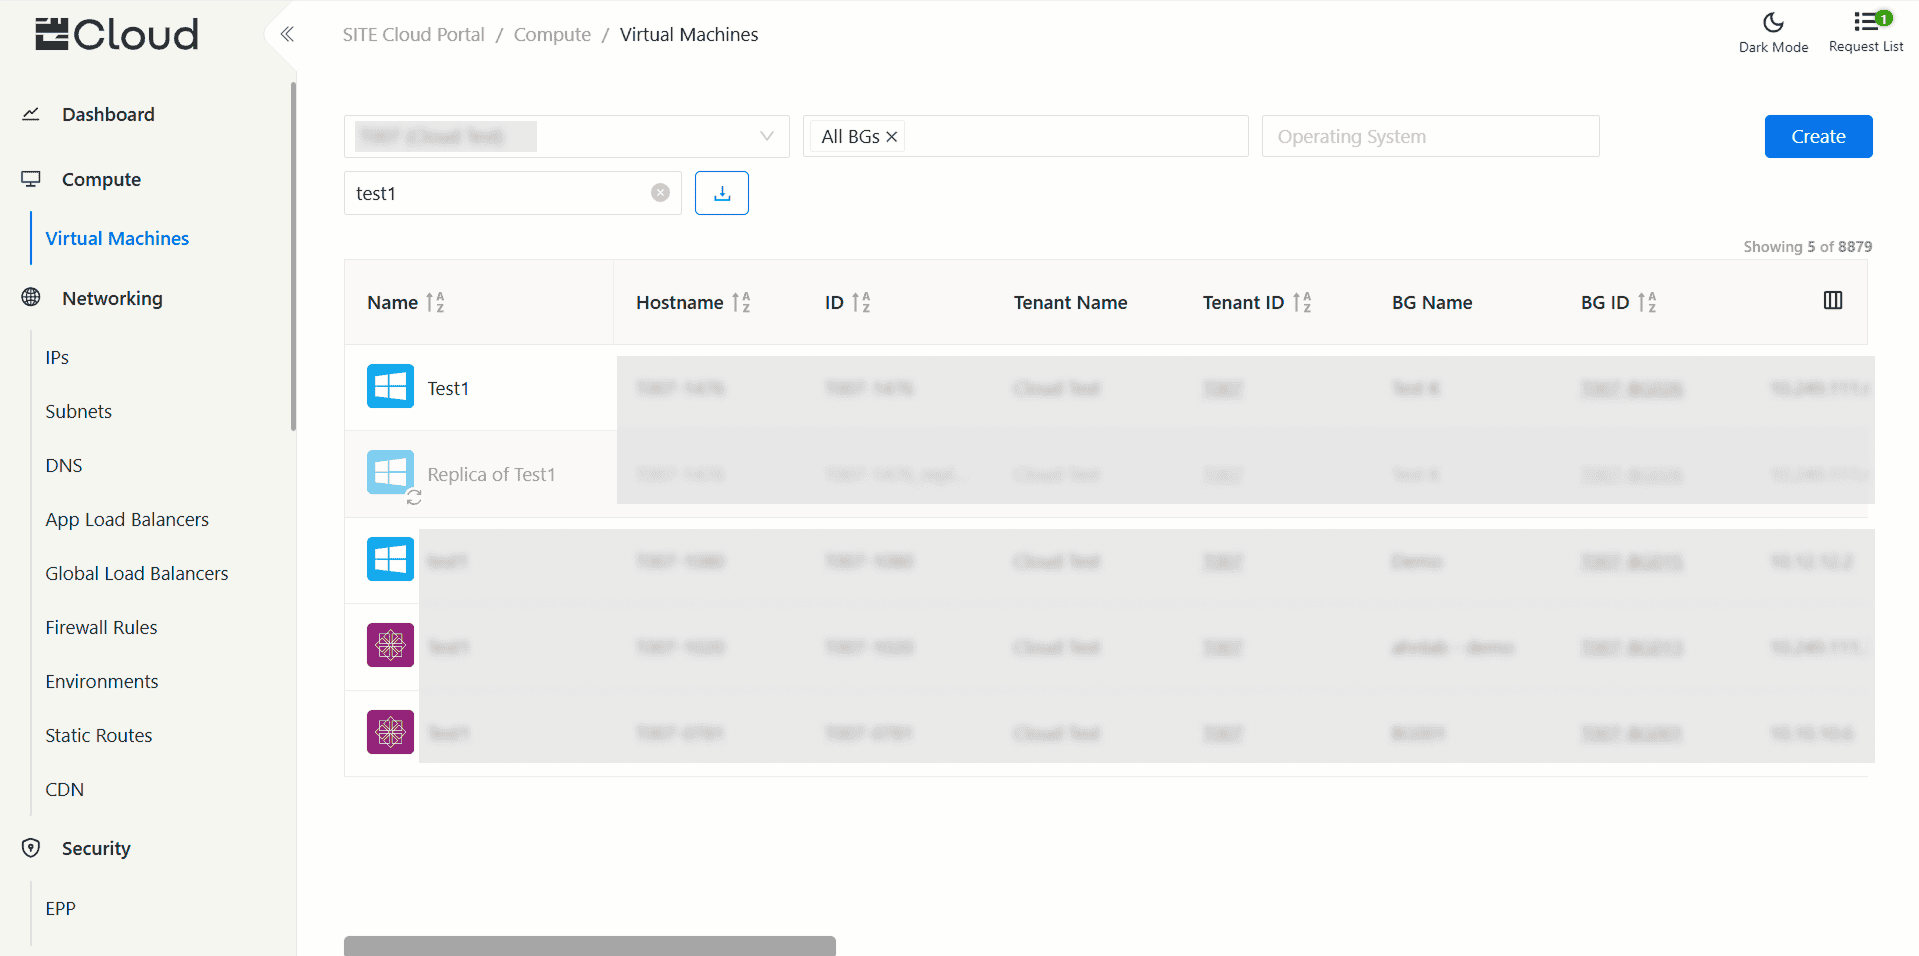Viewport: 1919px width, 956px height.
Task: Open Dashboard from the sidebar
Action: tap(108, 114)
